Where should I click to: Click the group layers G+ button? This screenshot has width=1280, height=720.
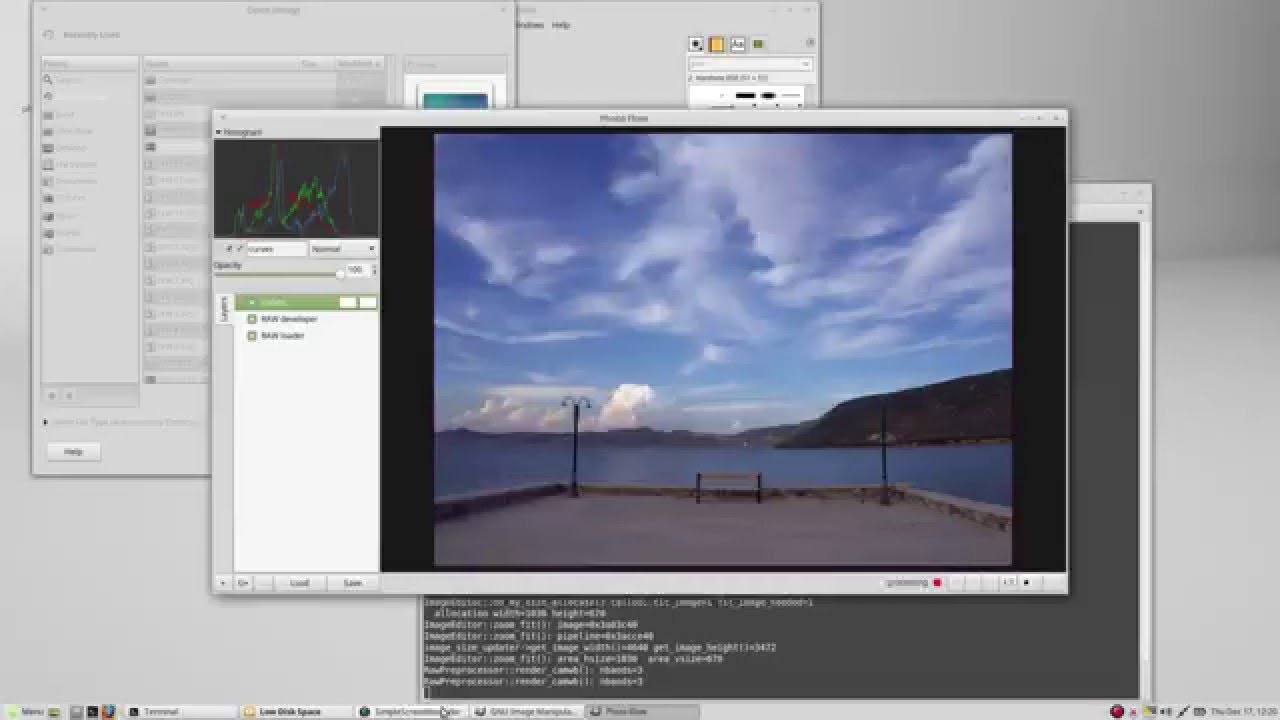click(x=243, y=583)
